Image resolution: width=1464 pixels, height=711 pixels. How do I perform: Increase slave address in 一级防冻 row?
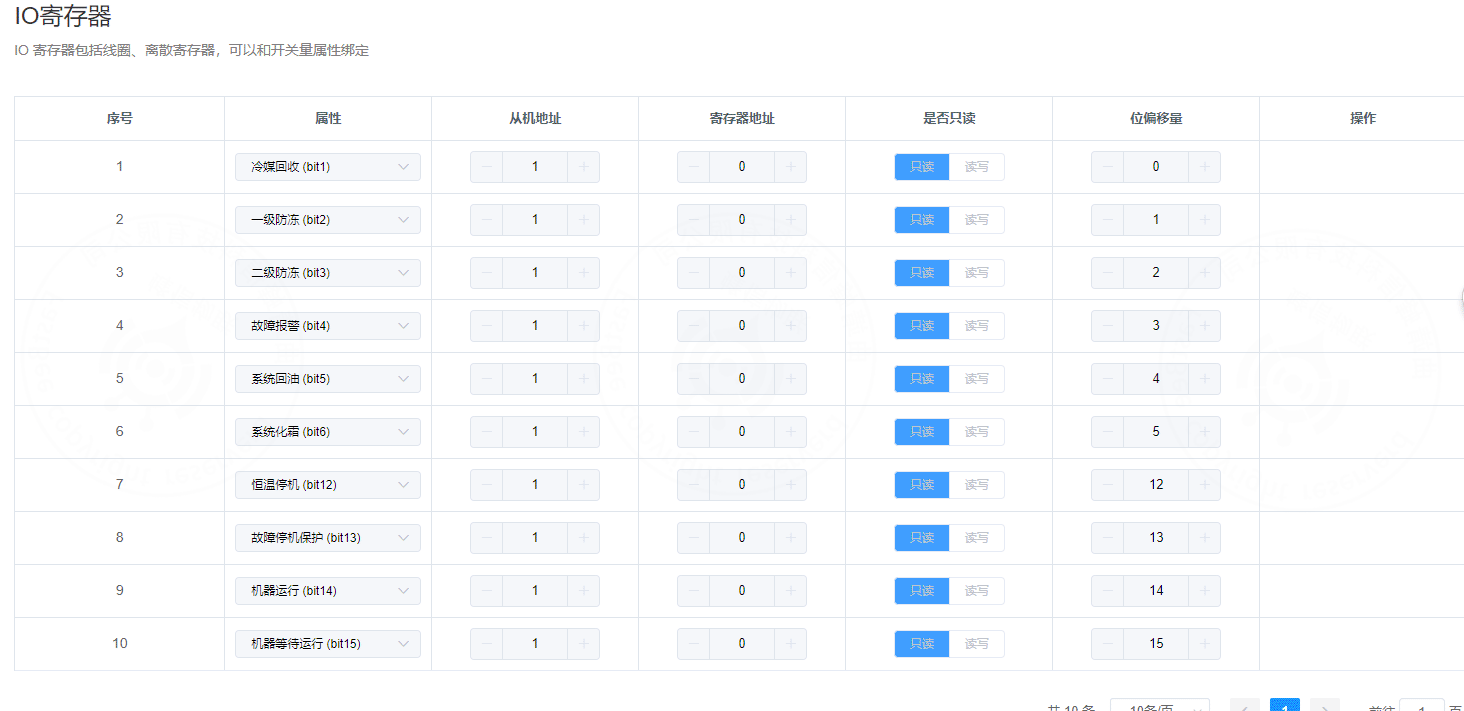tap(584, 220)
